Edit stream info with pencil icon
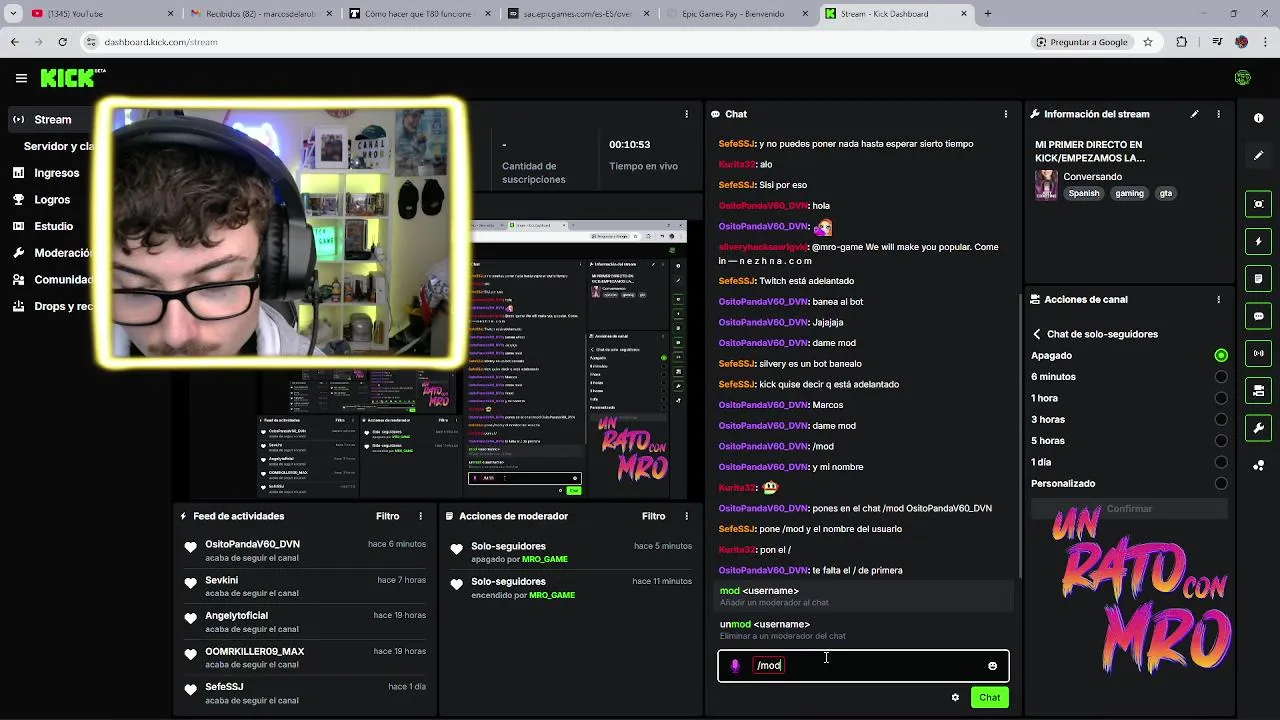The height and width of the screenshot is (720, 1280). 1194,114
